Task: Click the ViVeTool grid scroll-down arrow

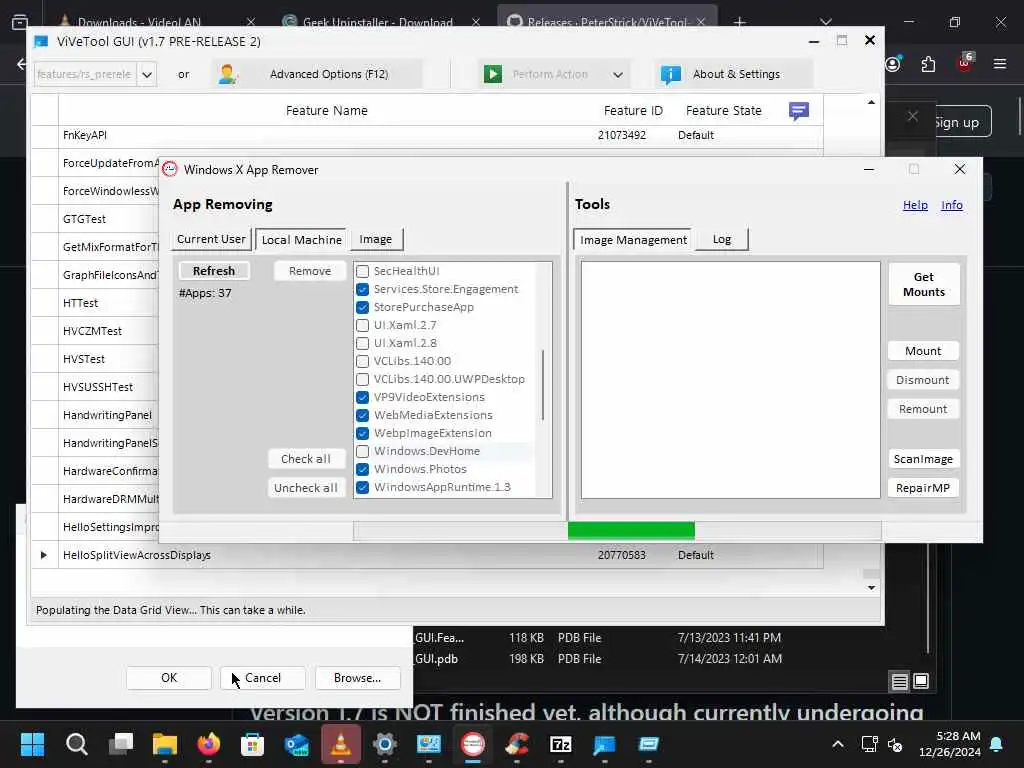Action: point(871,587)
